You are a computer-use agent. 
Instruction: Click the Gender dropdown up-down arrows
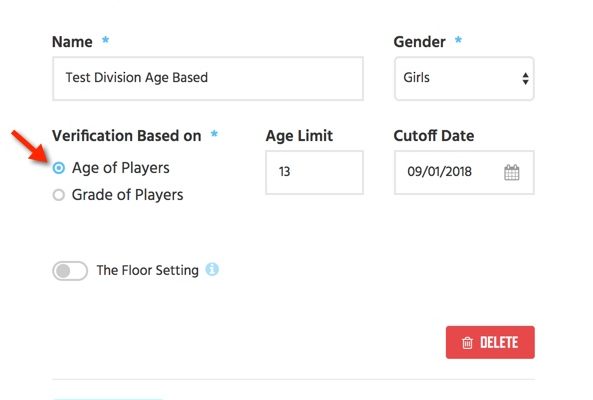tap(525, 79)
